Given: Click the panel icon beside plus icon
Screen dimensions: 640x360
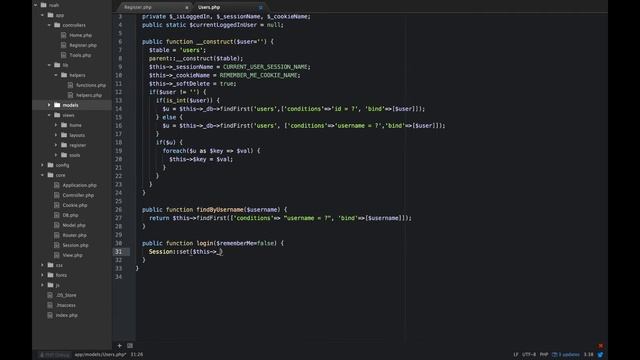Looking at the screenshot, I should (130, 346).
